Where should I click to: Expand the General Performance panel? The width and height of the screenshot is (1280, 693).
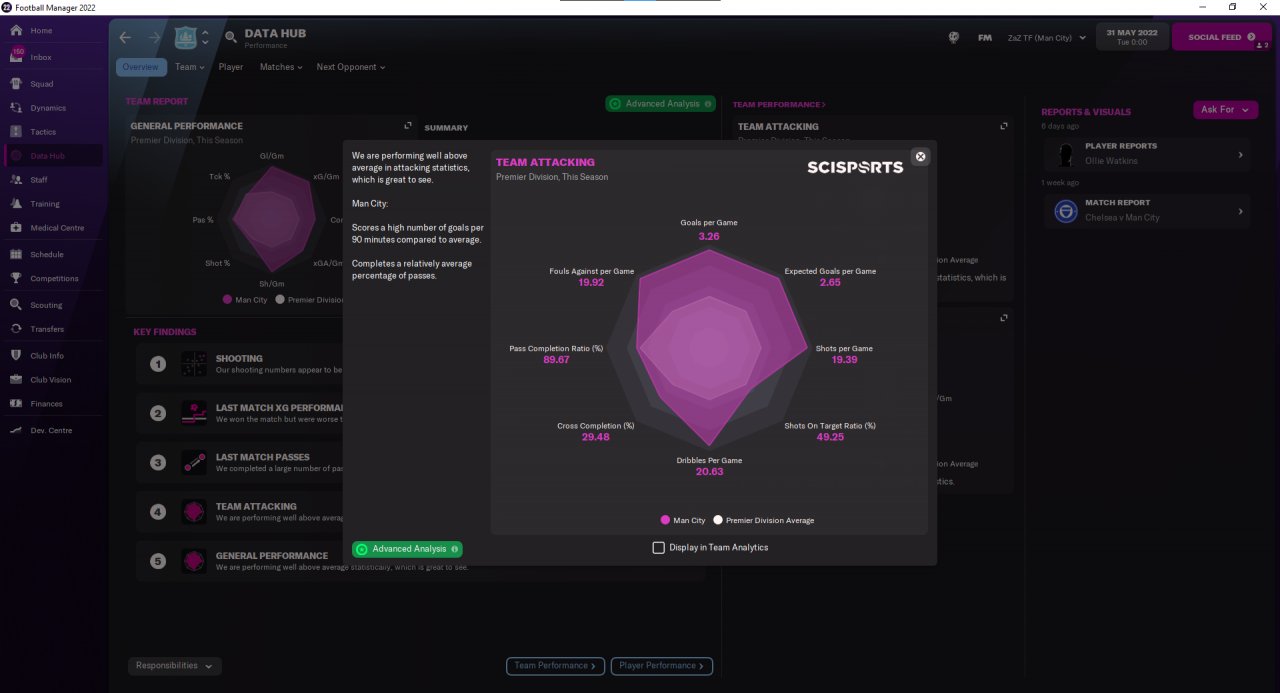click(407, 126)
